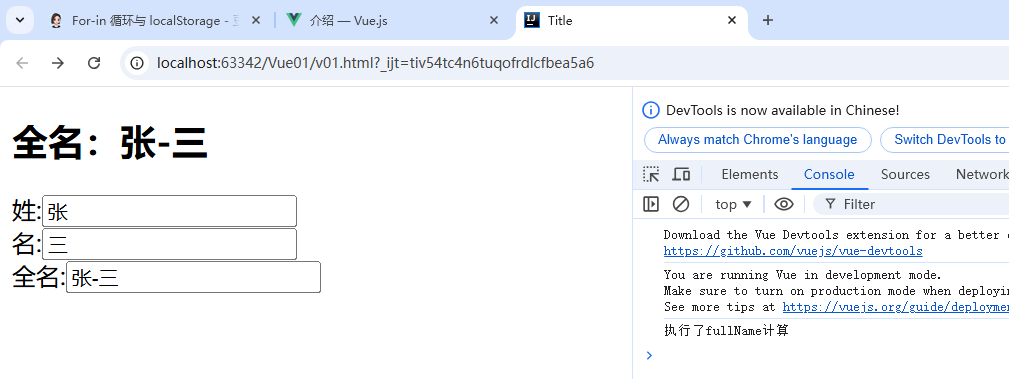
Task: Open the vue-devtools GitHub link
Action: tap(793, 251)
